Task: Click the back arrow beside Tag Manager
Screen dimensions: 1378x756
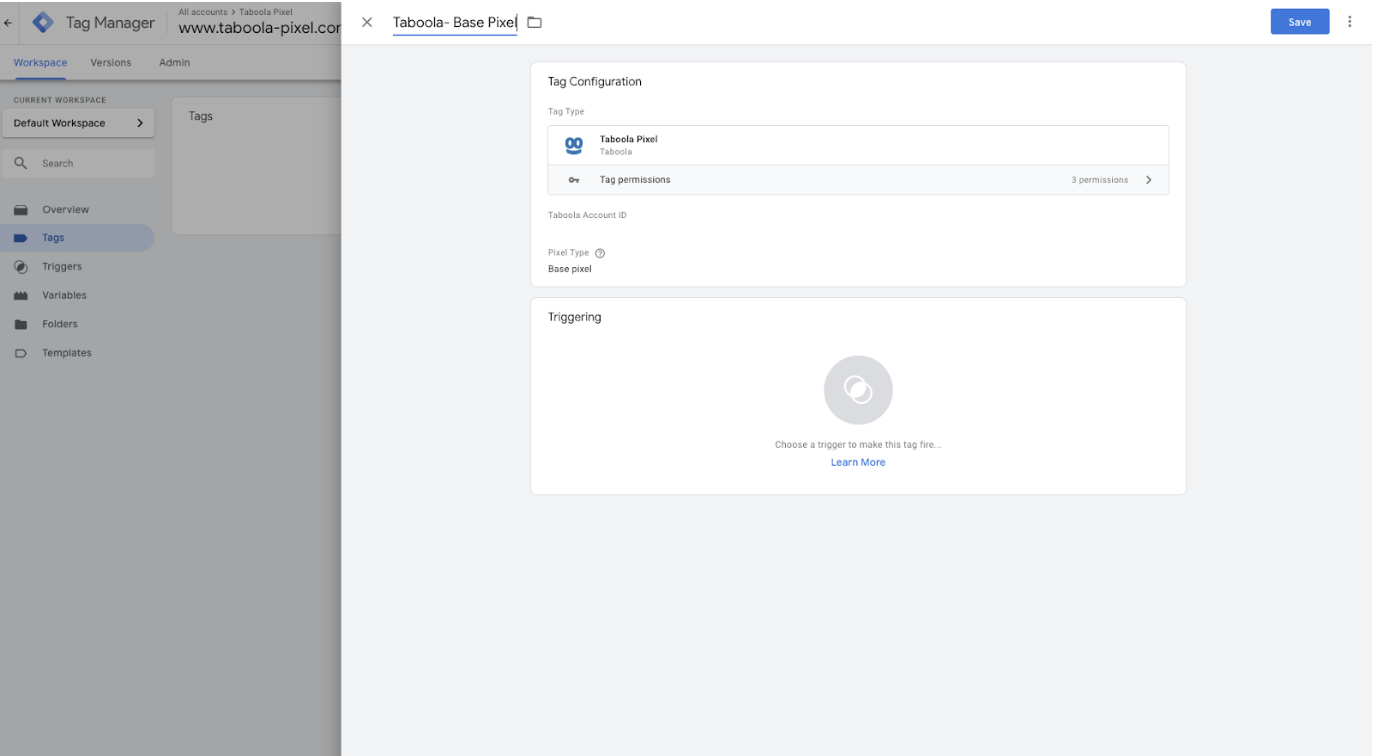Action: tap(9, 22)
